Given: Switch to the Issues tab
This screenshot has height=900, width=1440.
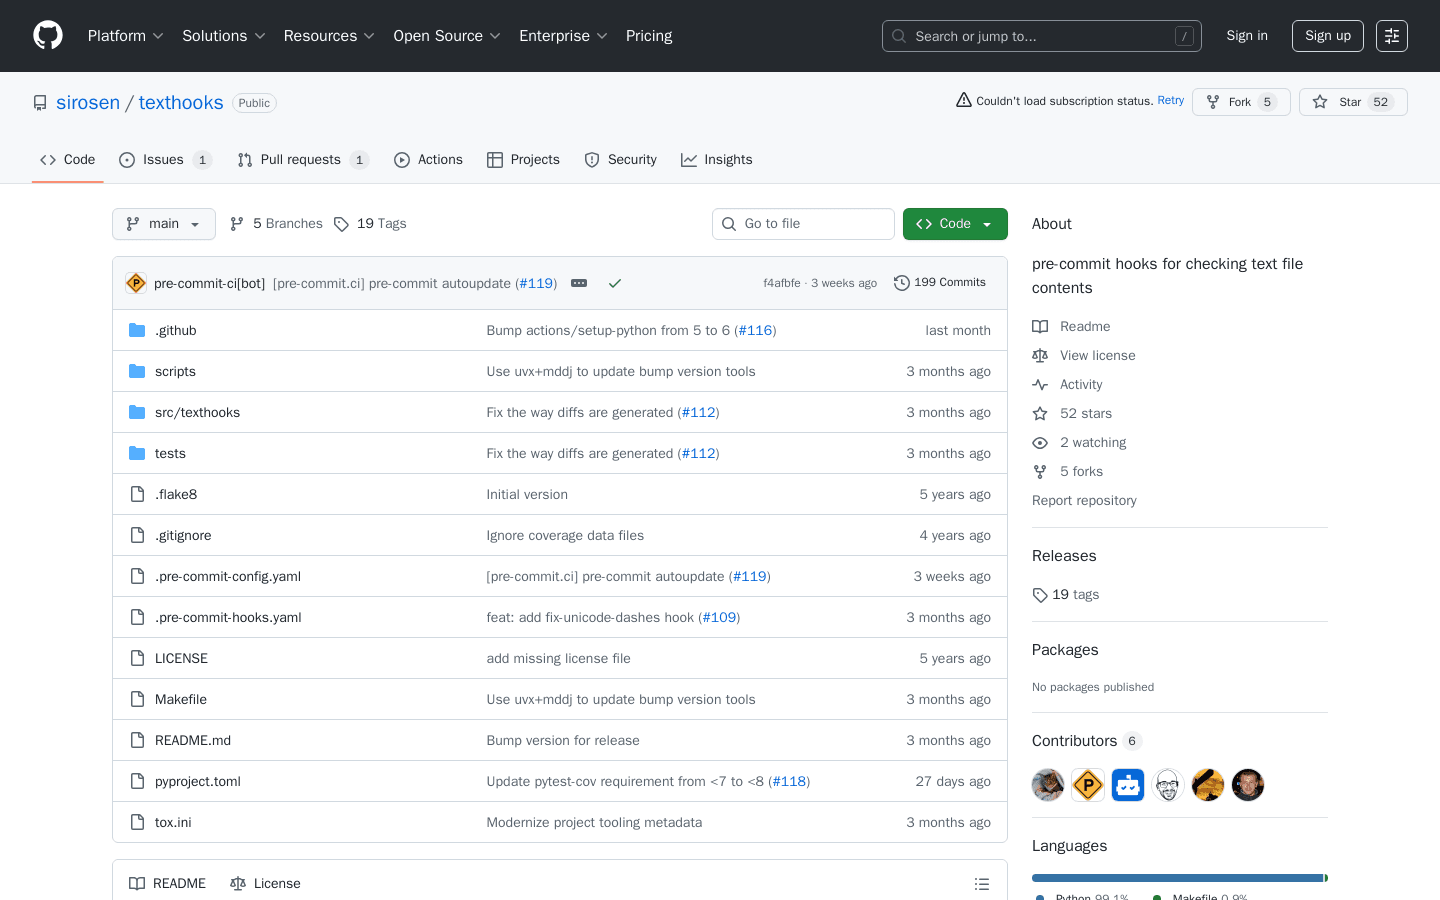Looking at the screenshot, I should pyautogui.click(x=165, y=160).
